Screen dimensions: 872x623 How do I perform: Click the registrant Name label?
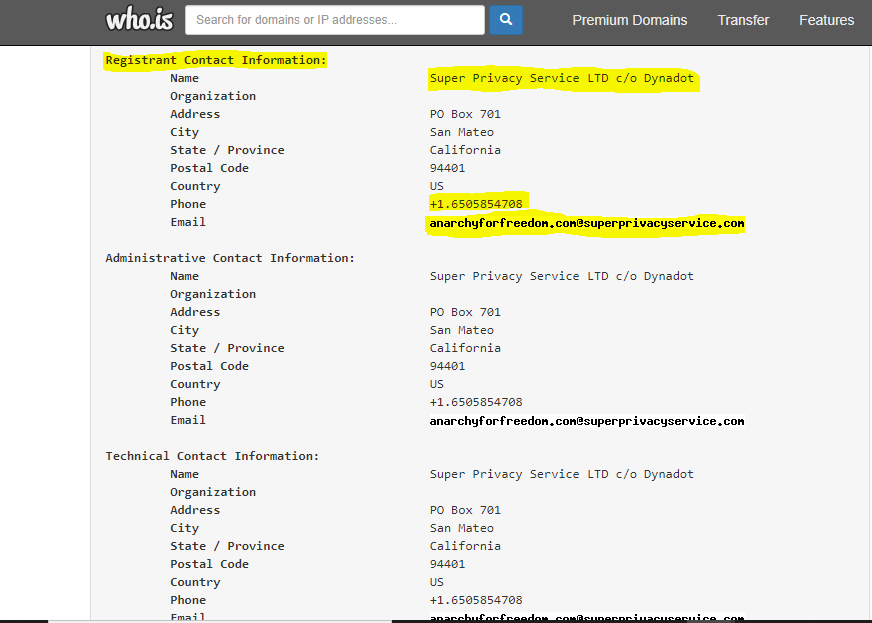pos(184,78)
